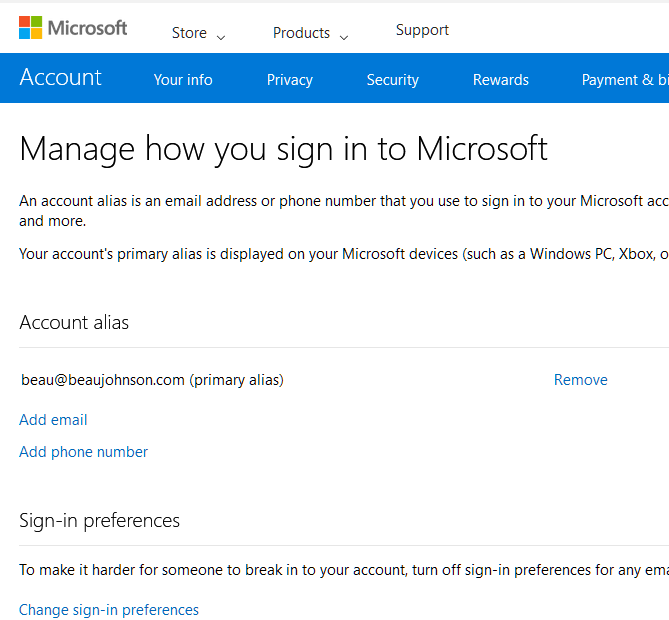Select the beau@beaujohnson.com primary alias text
Image resolution: width=669 pixels, height=620 pixels.
152,380
